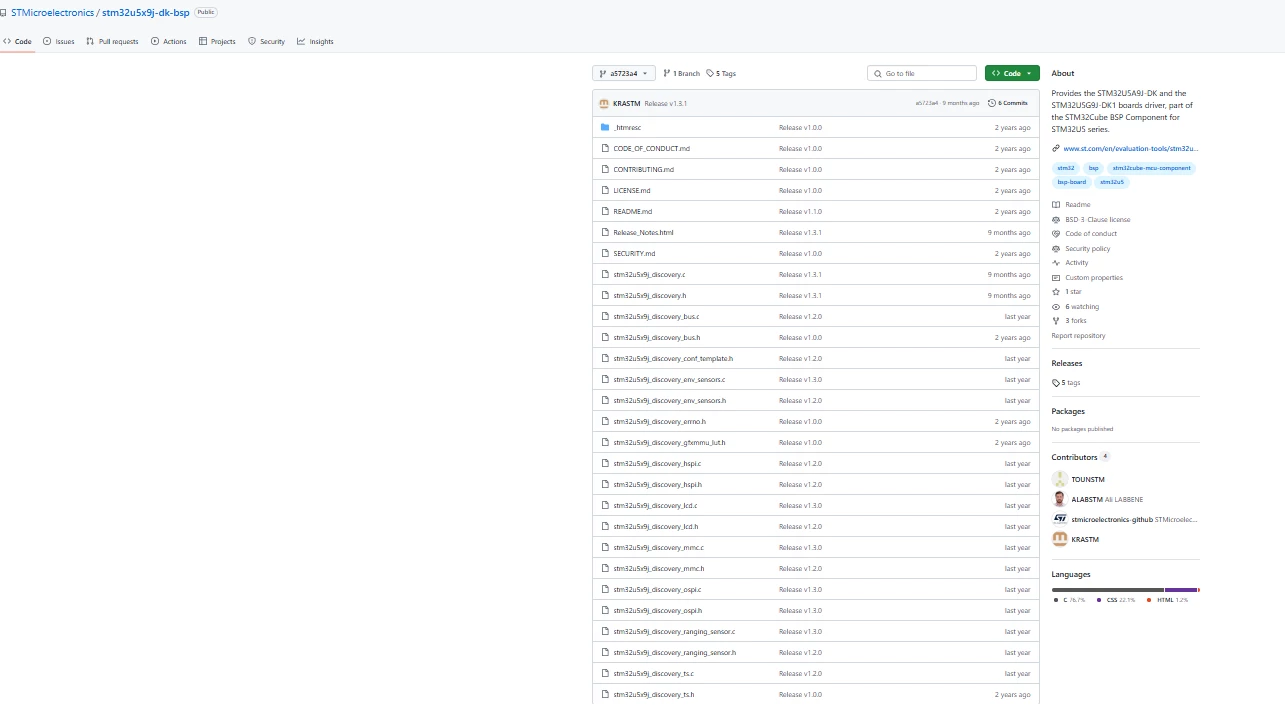Open the STMicroelectronics owner link
1285x706 pixels.
[52, 12]
